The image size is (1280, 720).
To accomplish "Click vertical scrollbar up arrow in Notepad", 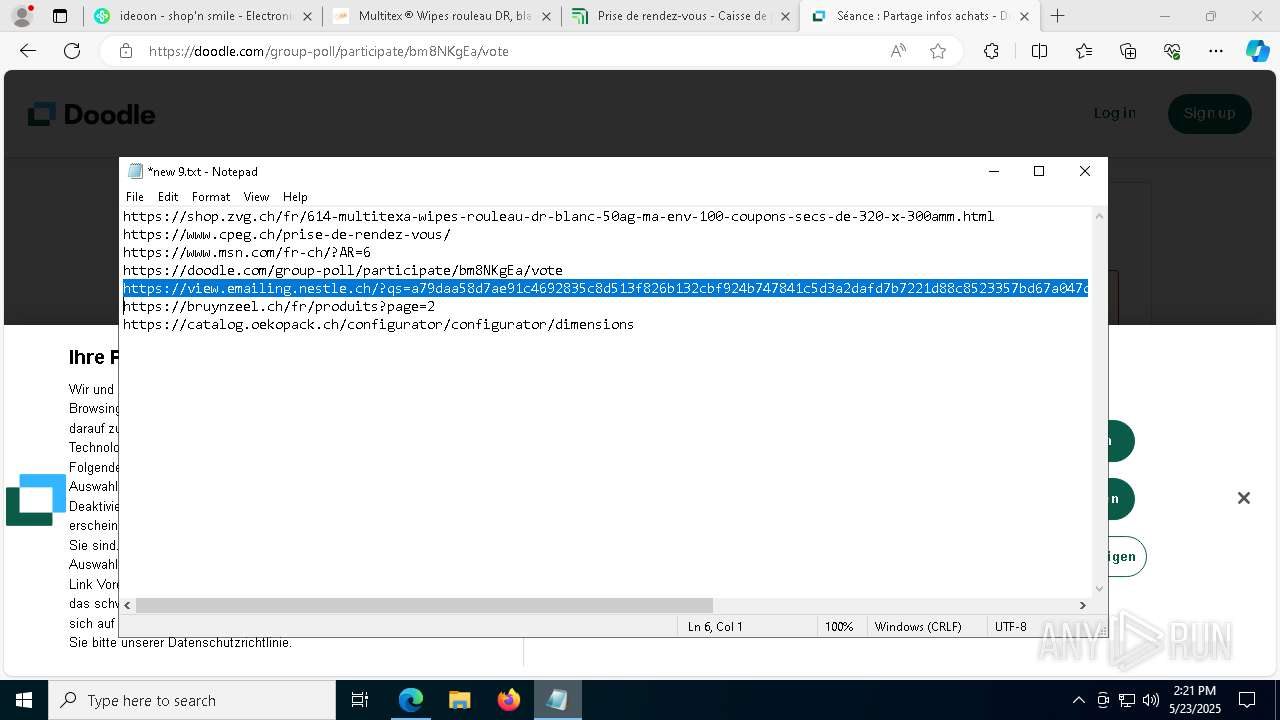I will (x=1100, y=215).
